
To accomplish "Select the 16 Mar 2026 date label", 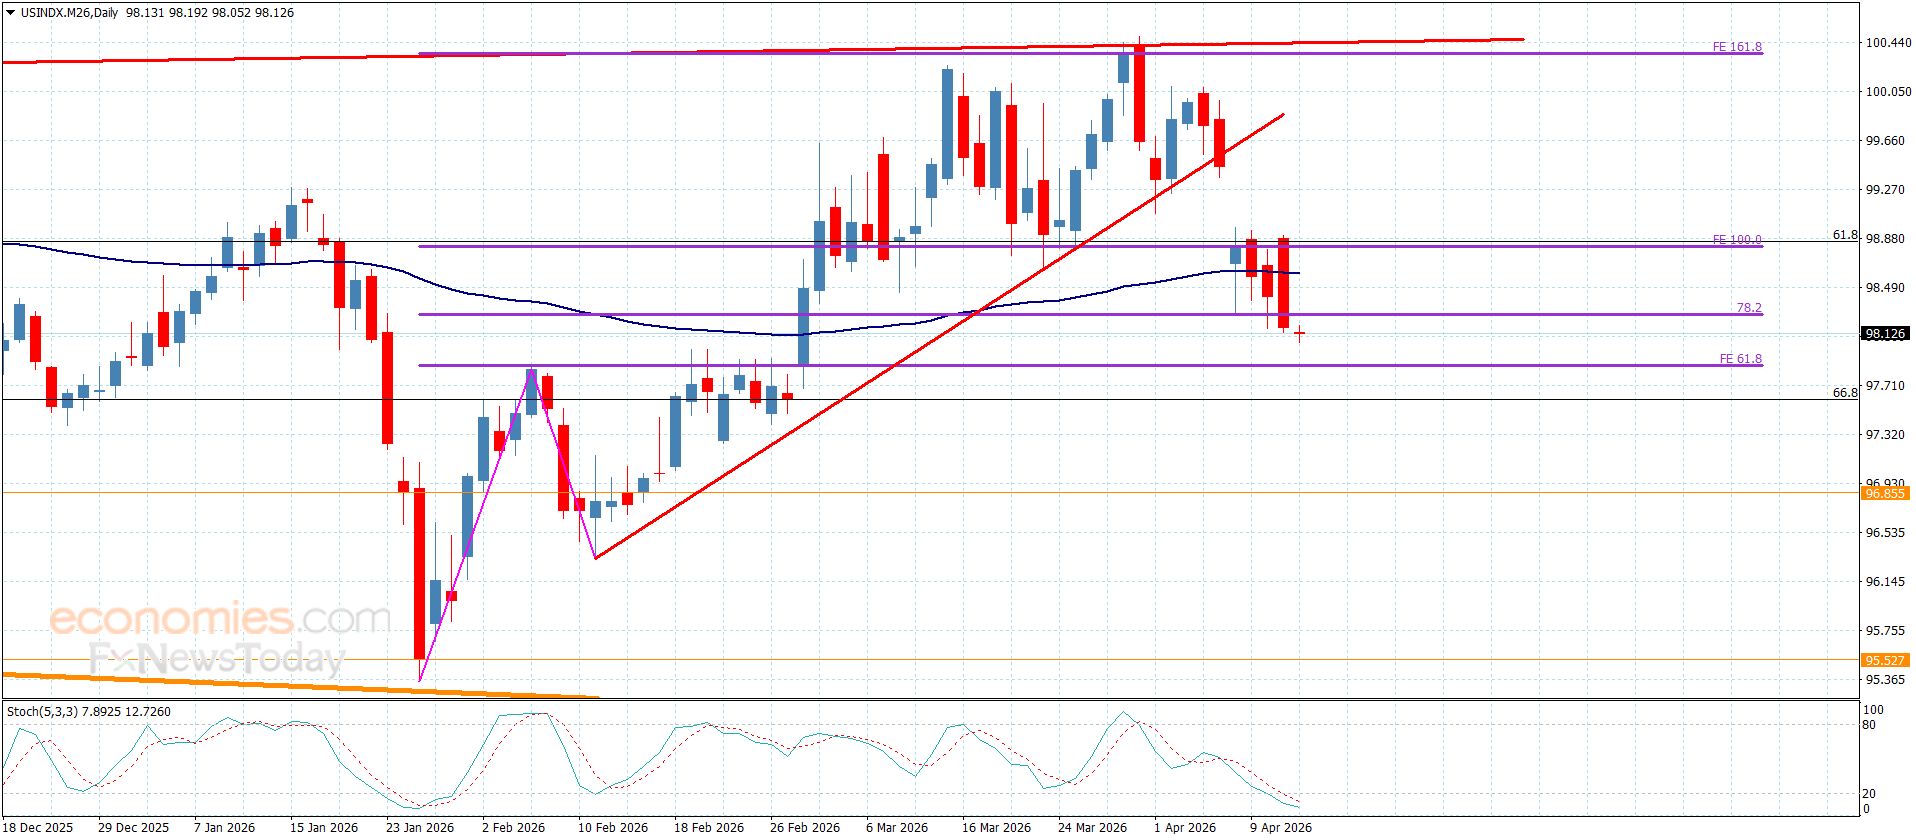I will [996, 827].
